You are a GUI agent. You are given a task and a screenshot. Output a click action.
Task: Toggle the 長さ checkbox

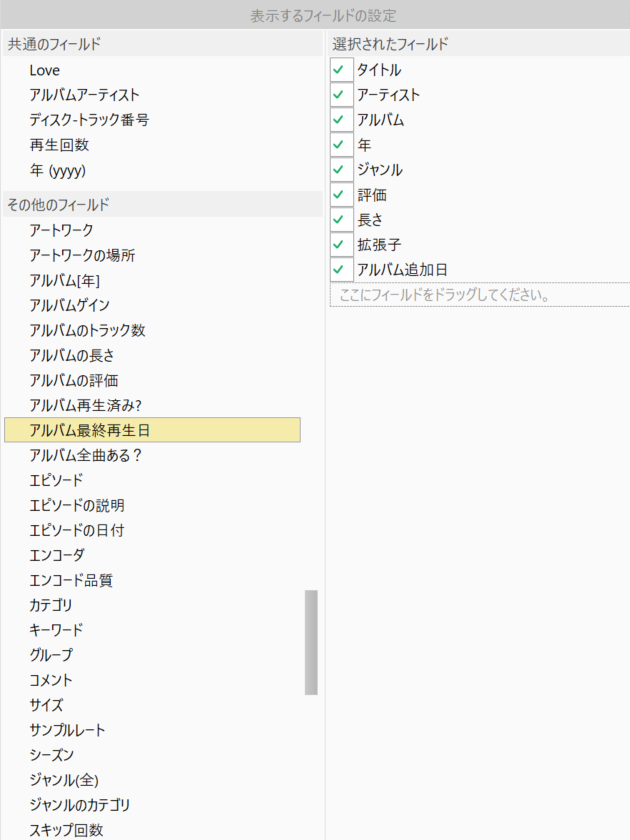point(341,220)
